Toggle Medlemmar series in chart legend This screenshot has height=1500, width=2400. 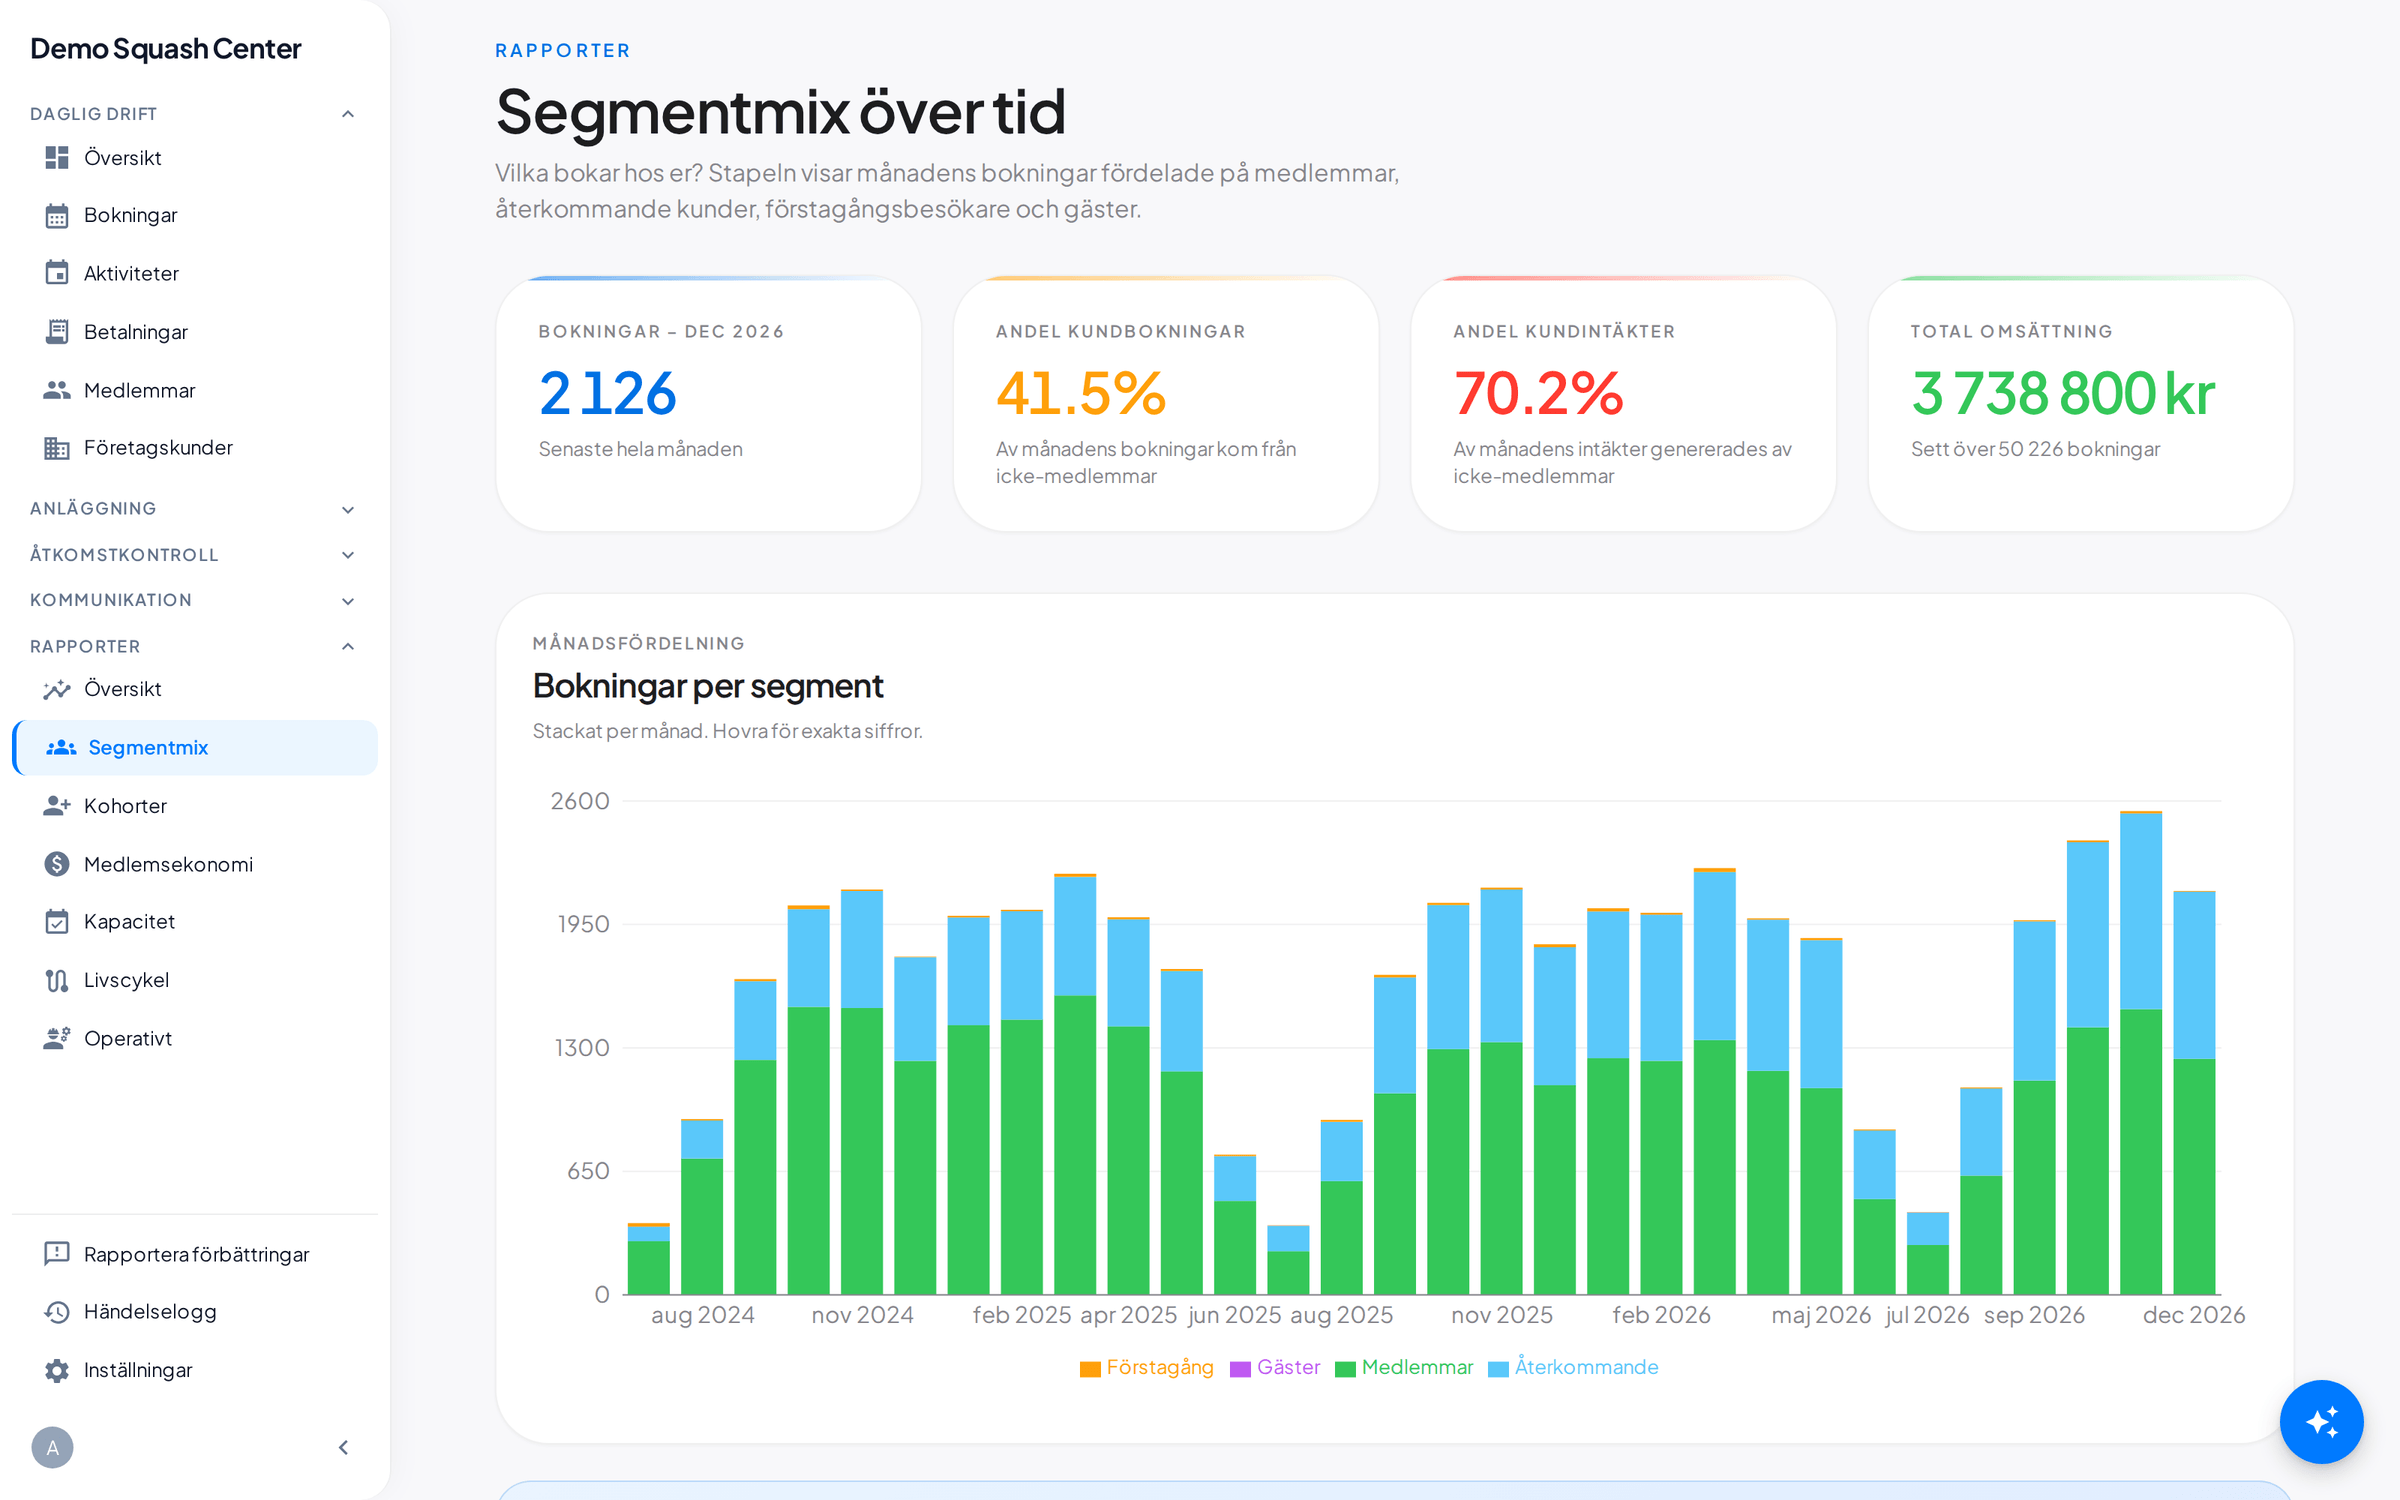click(x=1404, y=1367)
